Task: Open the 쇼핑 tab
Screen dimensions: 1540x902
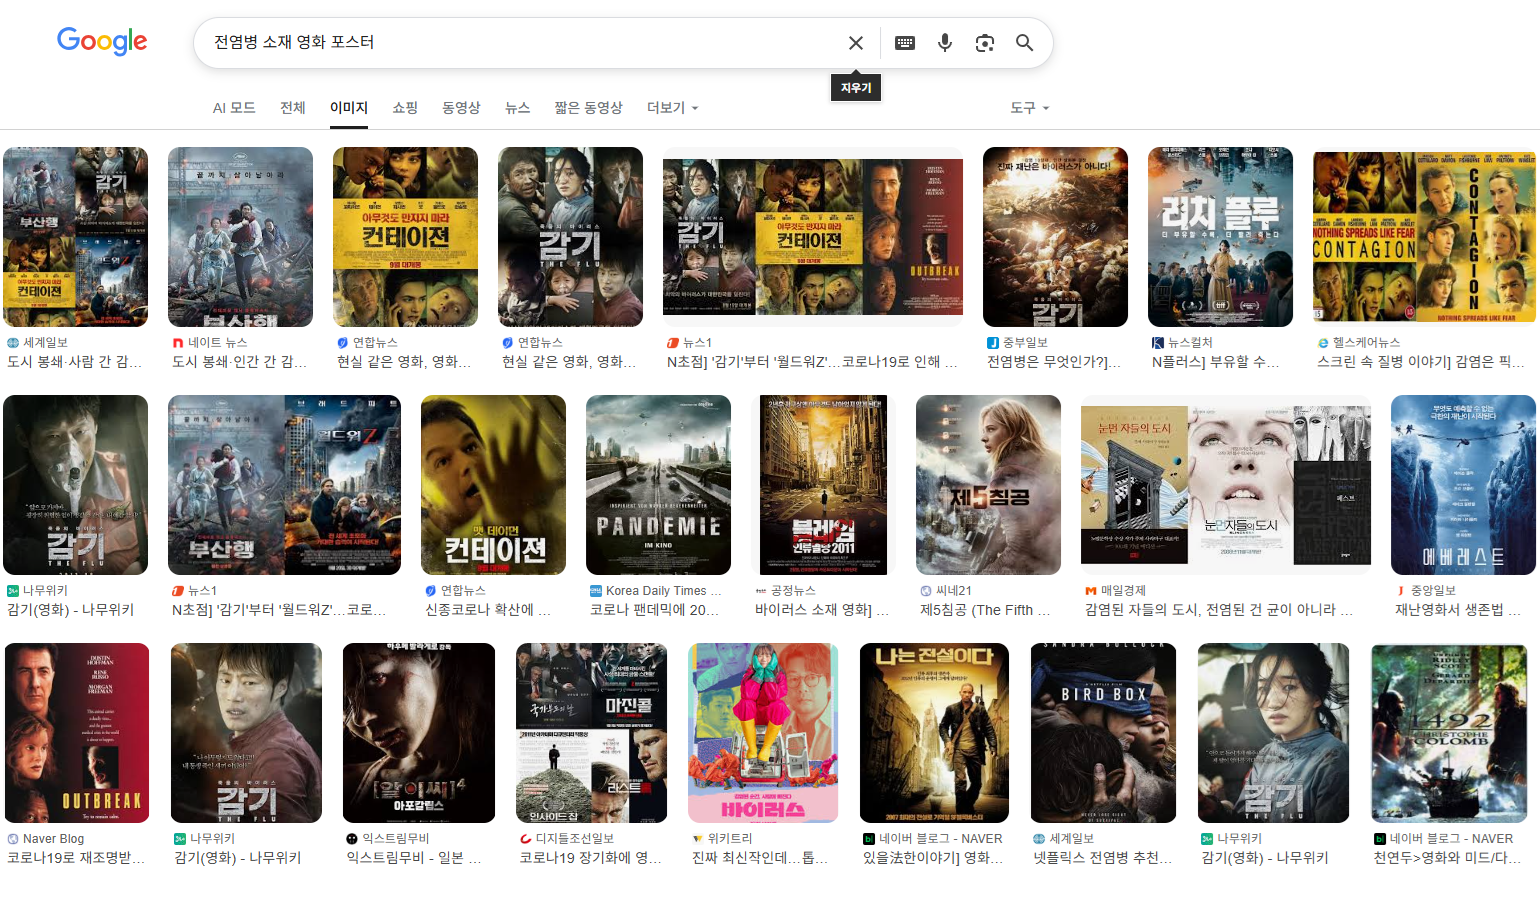Action: (x=405, y=107)
